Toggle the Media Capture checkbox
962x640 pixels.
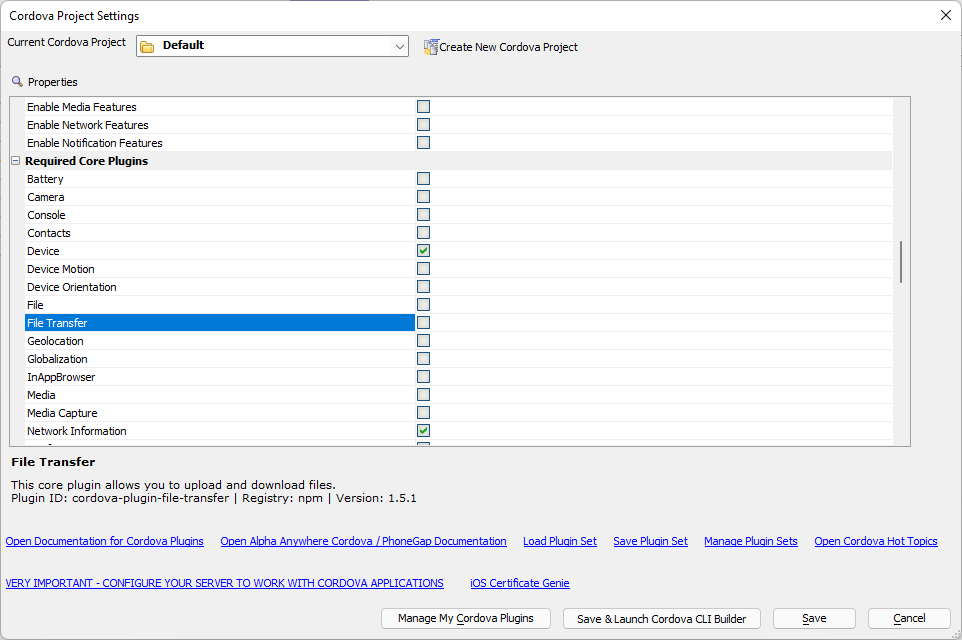(423, 412)
